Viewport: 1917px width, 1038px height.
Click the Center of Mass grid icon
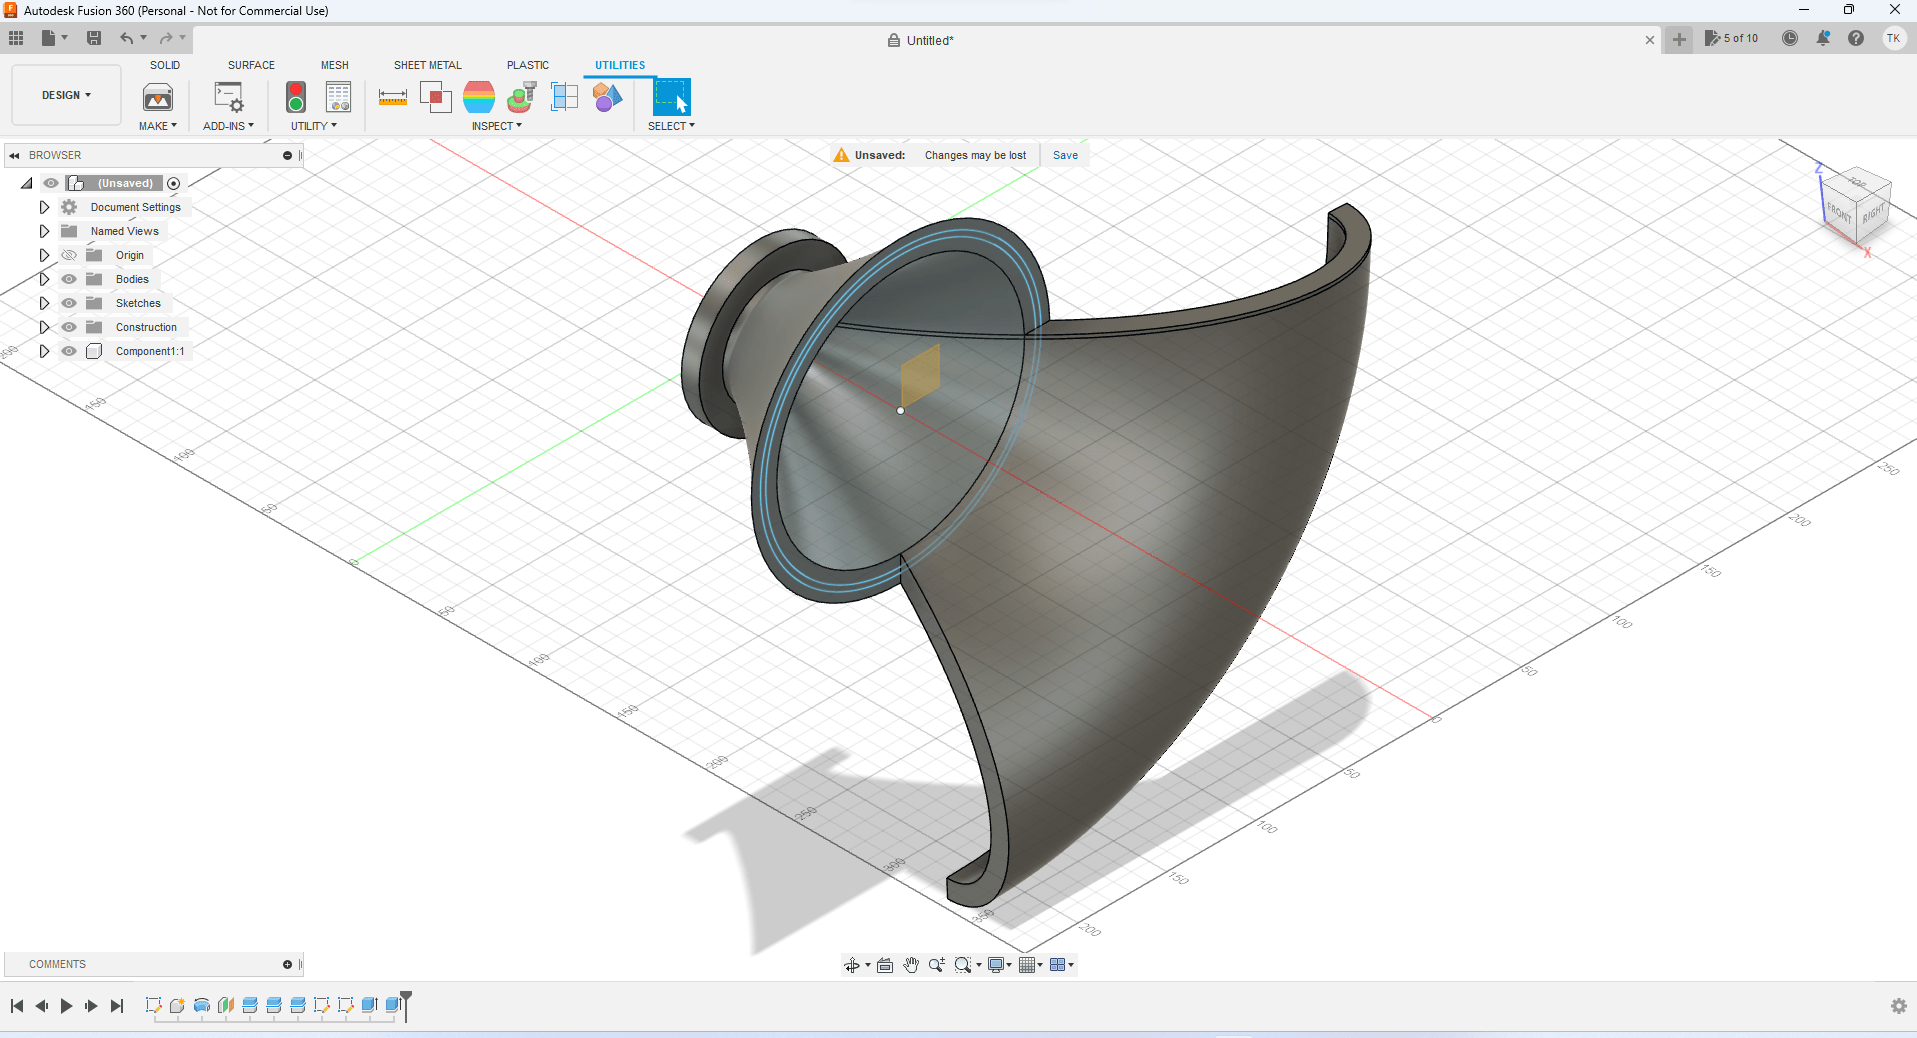point(565,97)
